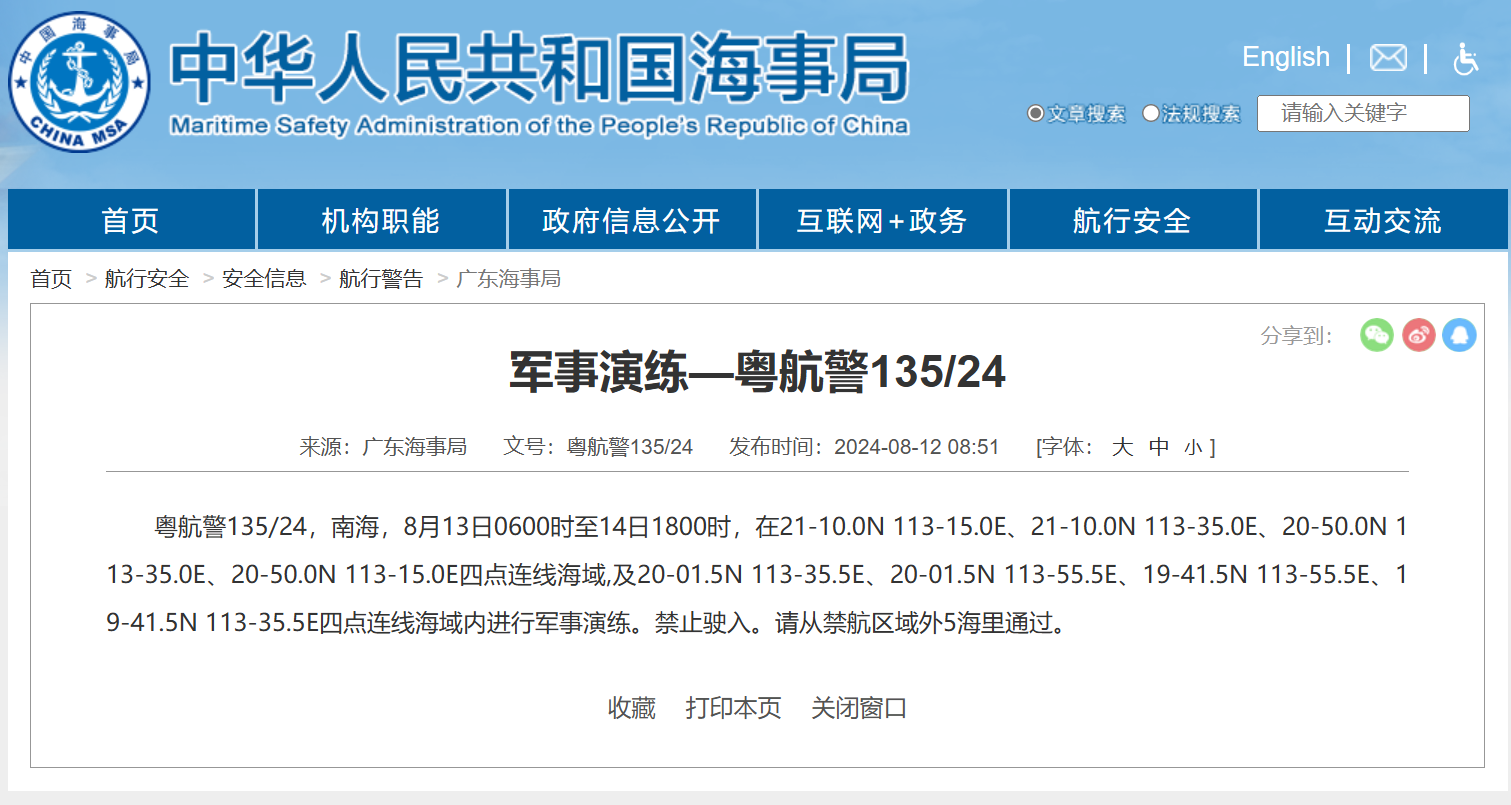The image size is (1511, 805).
Task: Go to 首页 in the breadcrumb
Action: (x=51, y=279)
